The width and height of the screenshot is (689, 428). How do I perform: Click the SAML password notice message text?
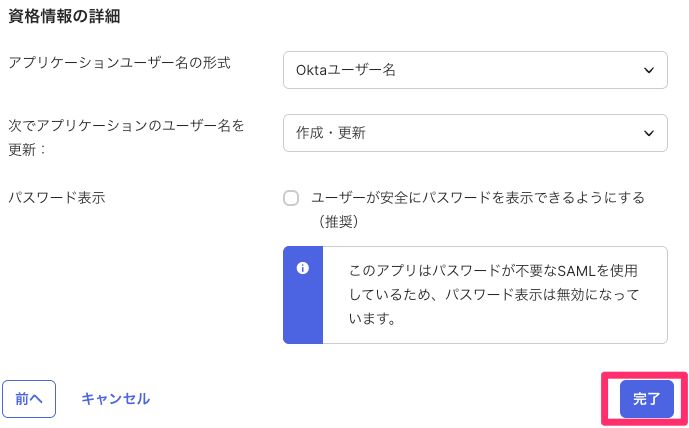pyautogui.click(x=493, y=296)
